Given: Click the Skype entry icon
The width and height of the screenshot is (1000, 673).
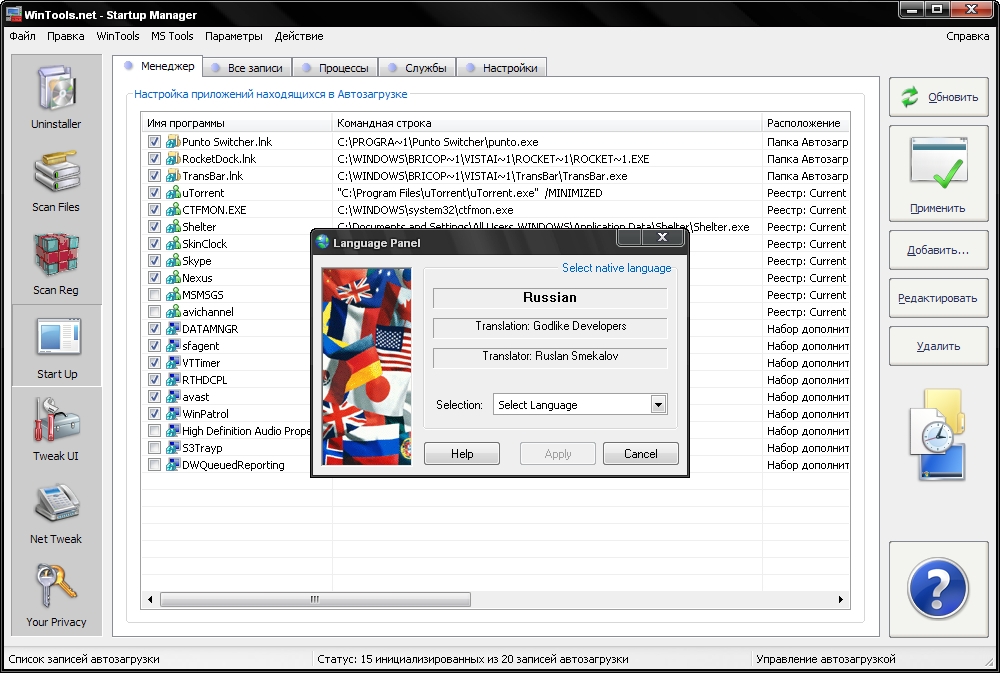Looking at the screenshot, I should 173,261.
